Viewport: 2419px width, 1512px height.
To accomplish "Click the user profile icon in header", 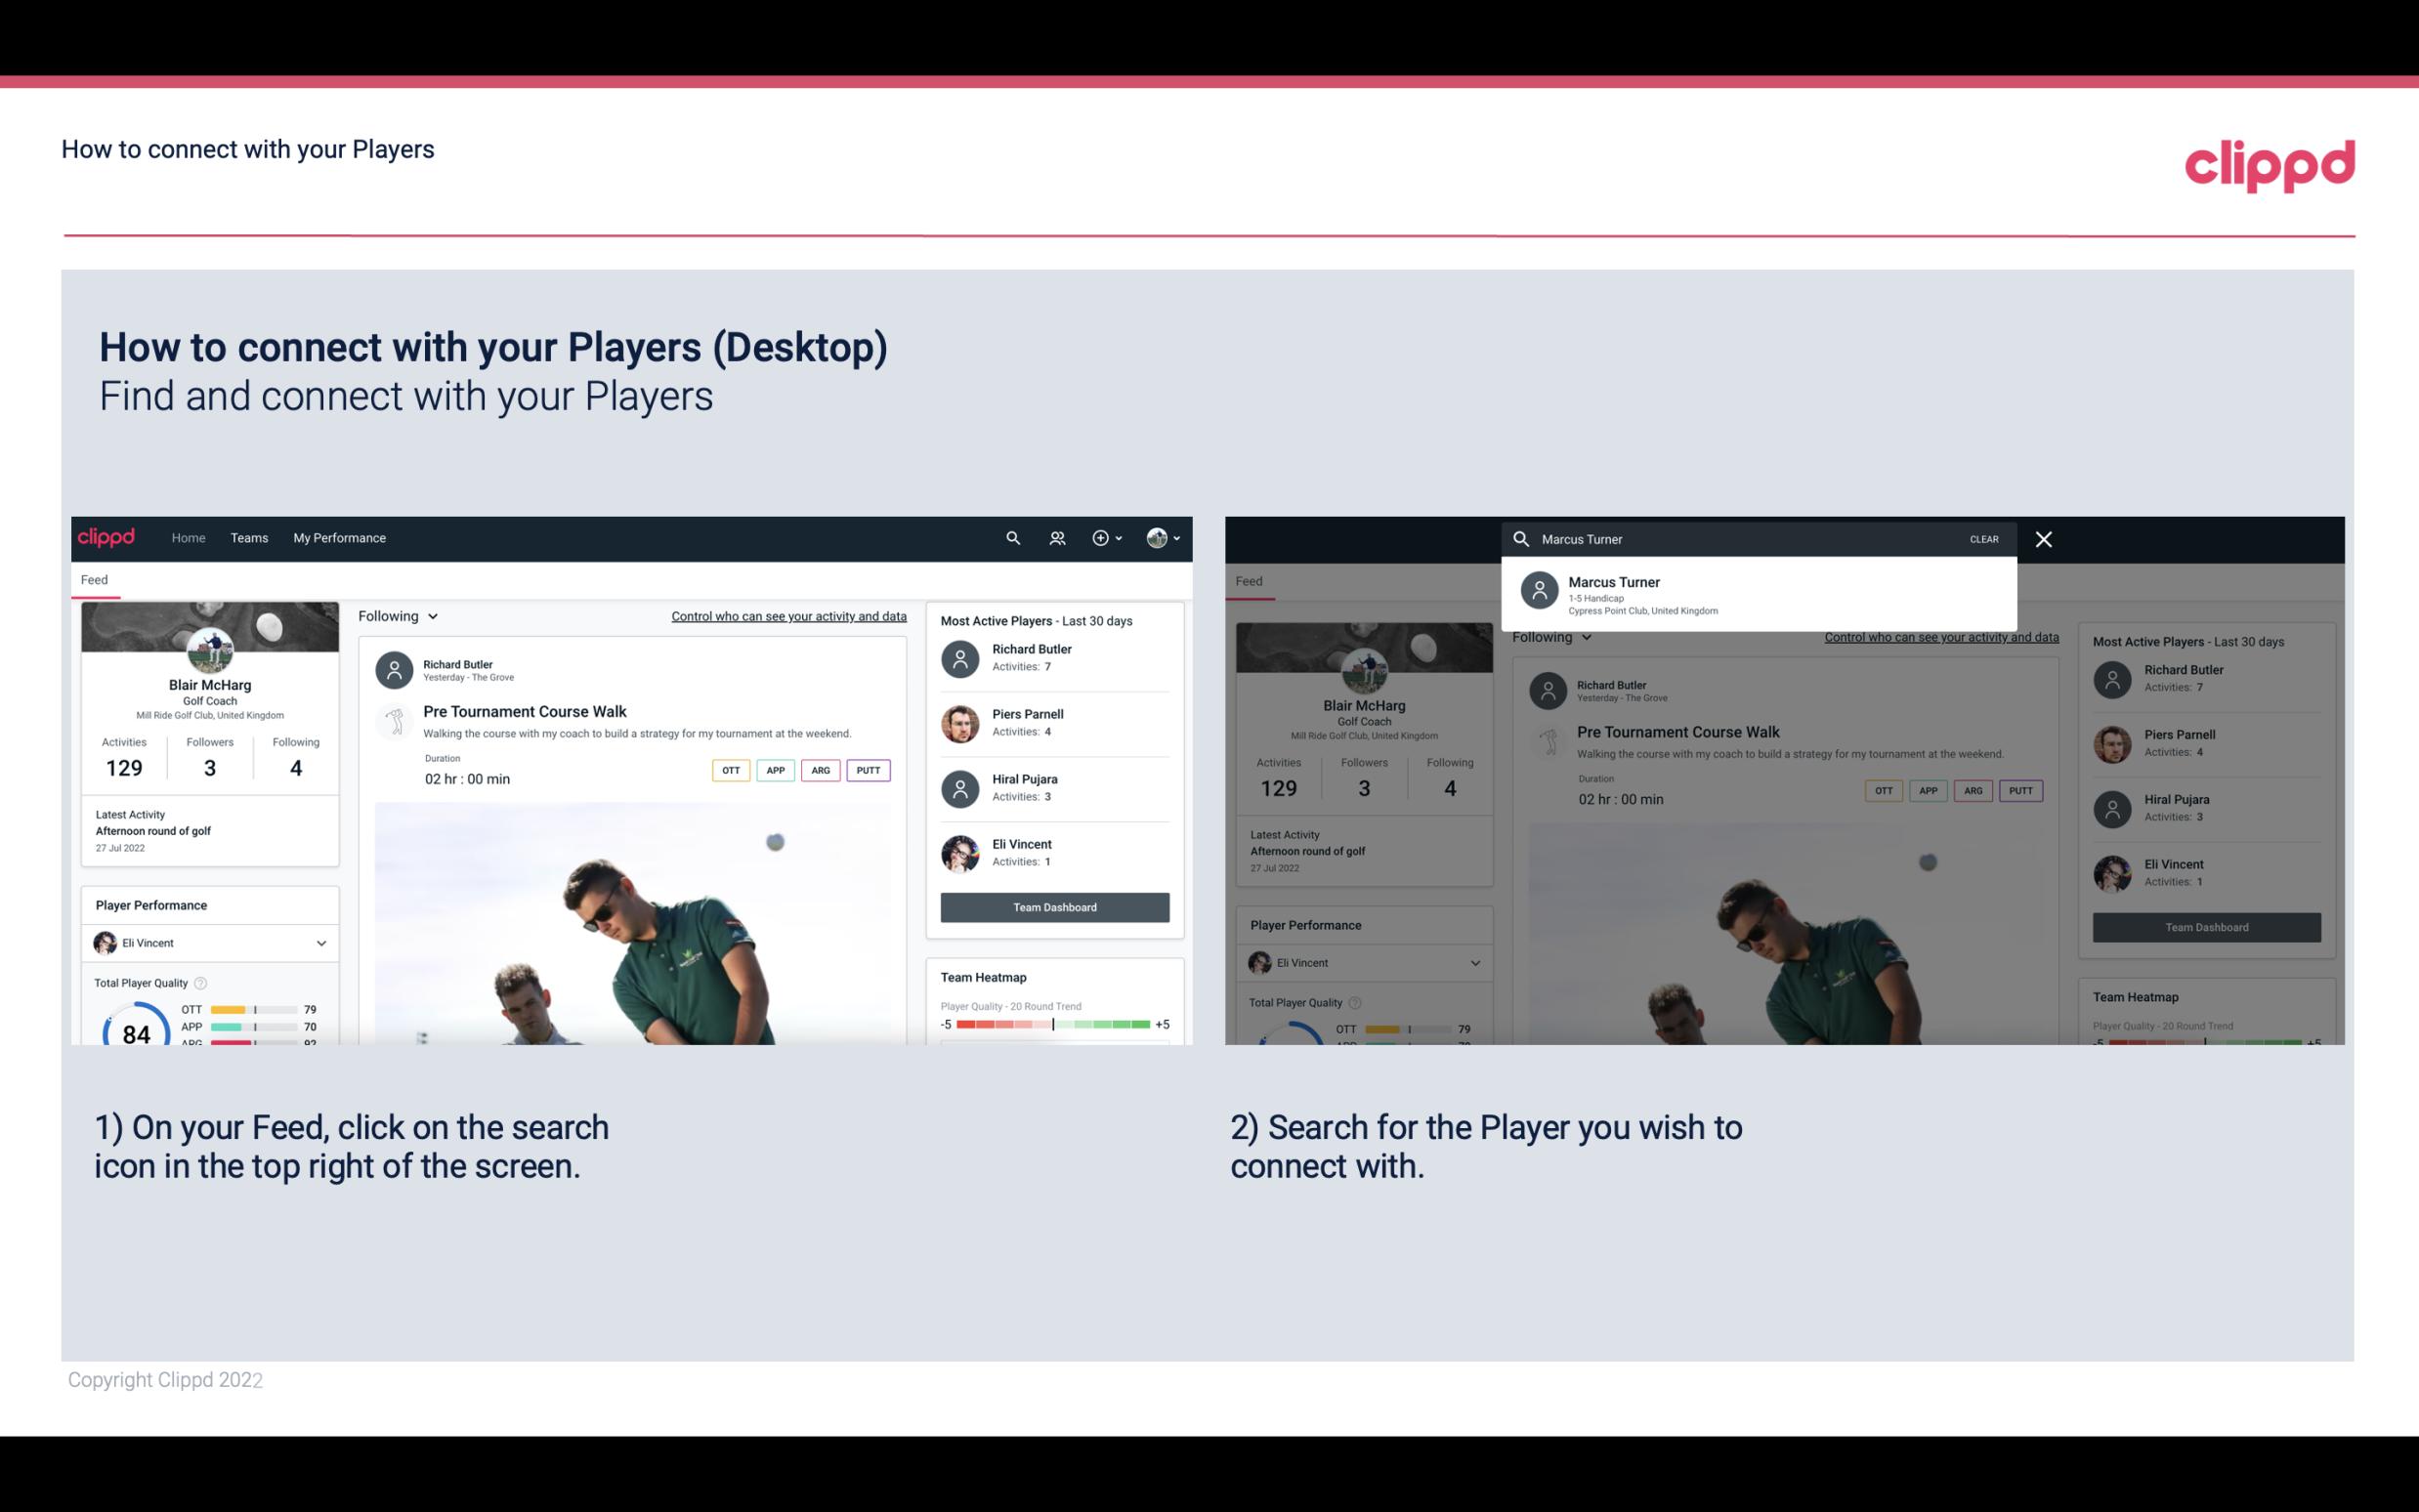I will (1160, 536).
